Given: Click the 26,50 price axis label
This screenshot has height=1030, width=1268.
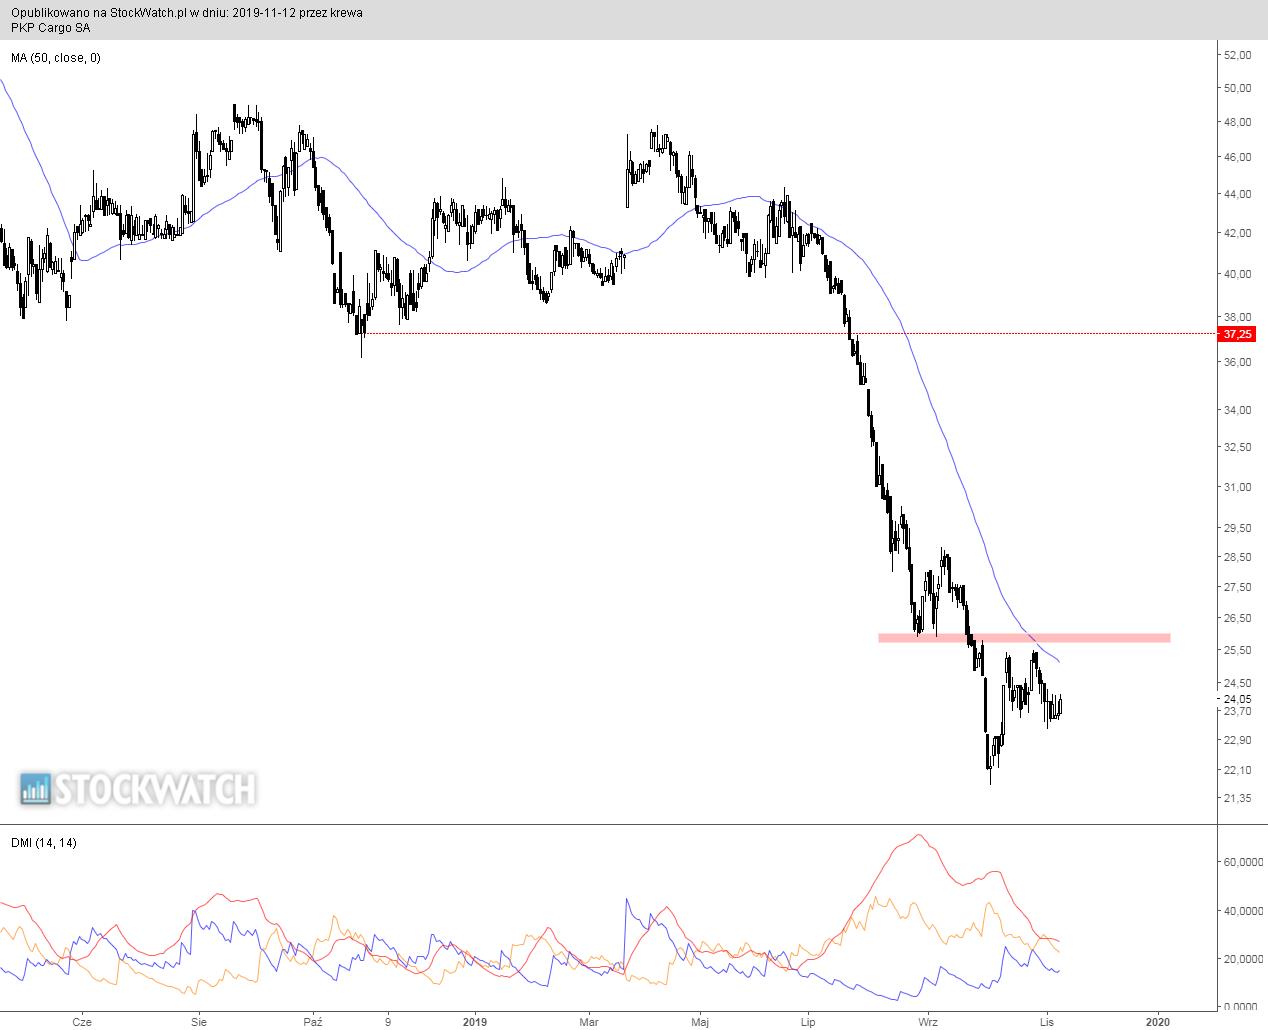Looking at the screenshot, I should click(1237, 618).
